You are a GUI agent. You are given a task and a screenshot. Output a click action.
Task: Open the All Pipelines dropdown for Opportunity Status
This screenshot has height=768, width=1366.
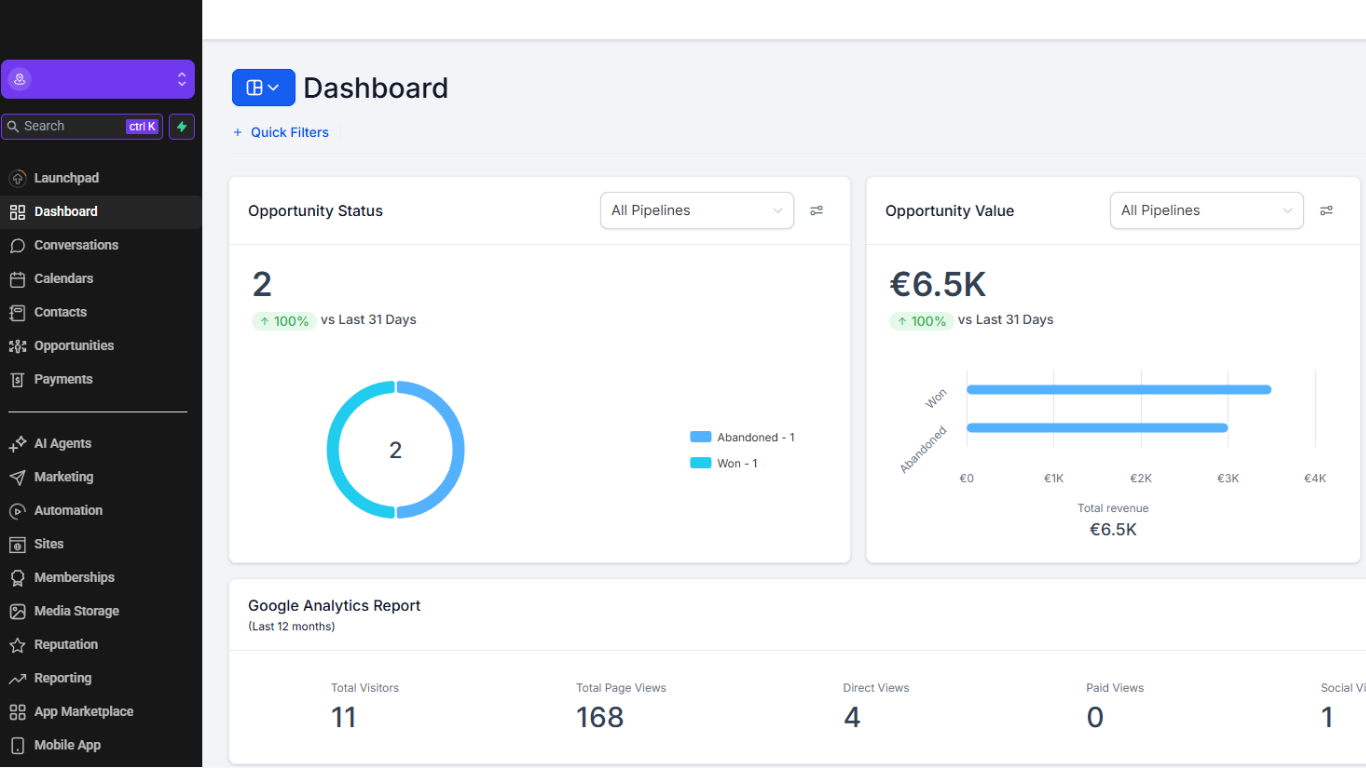coord(696,210)
